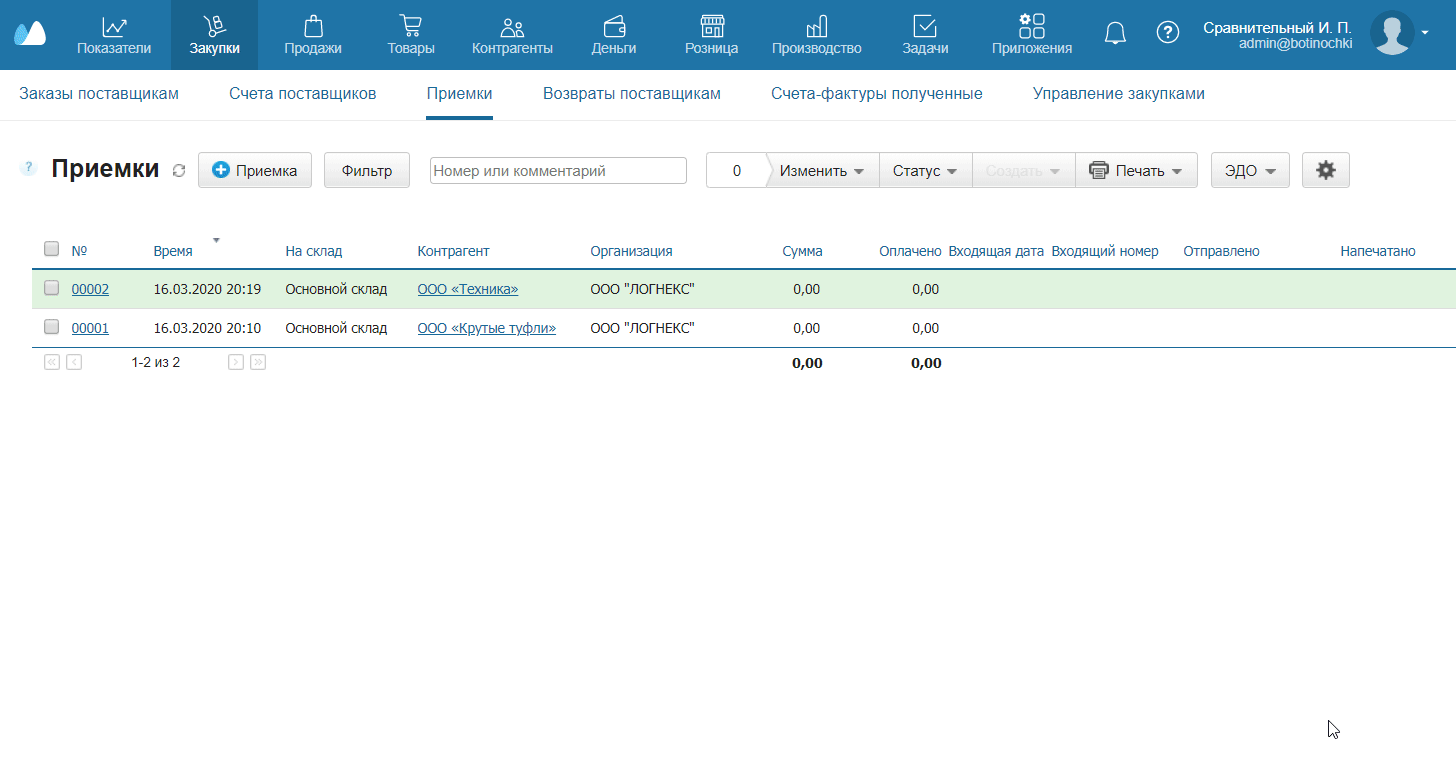Switch to Возвраты поставщикам tab
Image resolution: width=1456 pixels, height=766 pixels.
[x=631, y=94]
